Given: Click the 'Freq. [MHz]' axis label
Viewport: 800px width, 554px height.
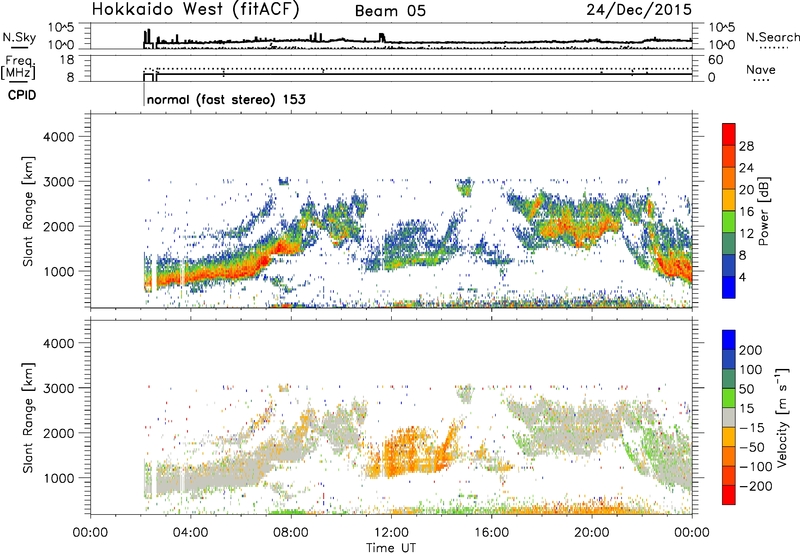Looking at the screenshot, I should (x=18, y=68).
